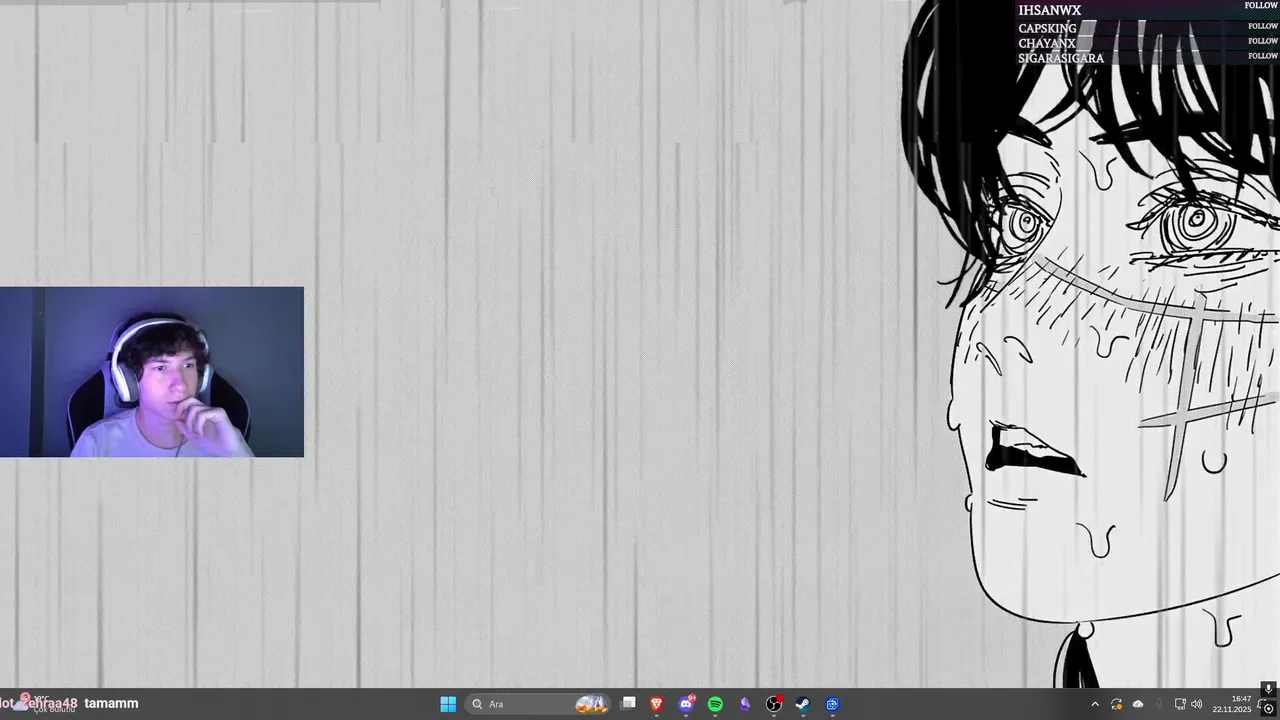Viewport: 1280px width, 720px height.
Task: Click the sync update tray icon
Action: pos(1117,704)
